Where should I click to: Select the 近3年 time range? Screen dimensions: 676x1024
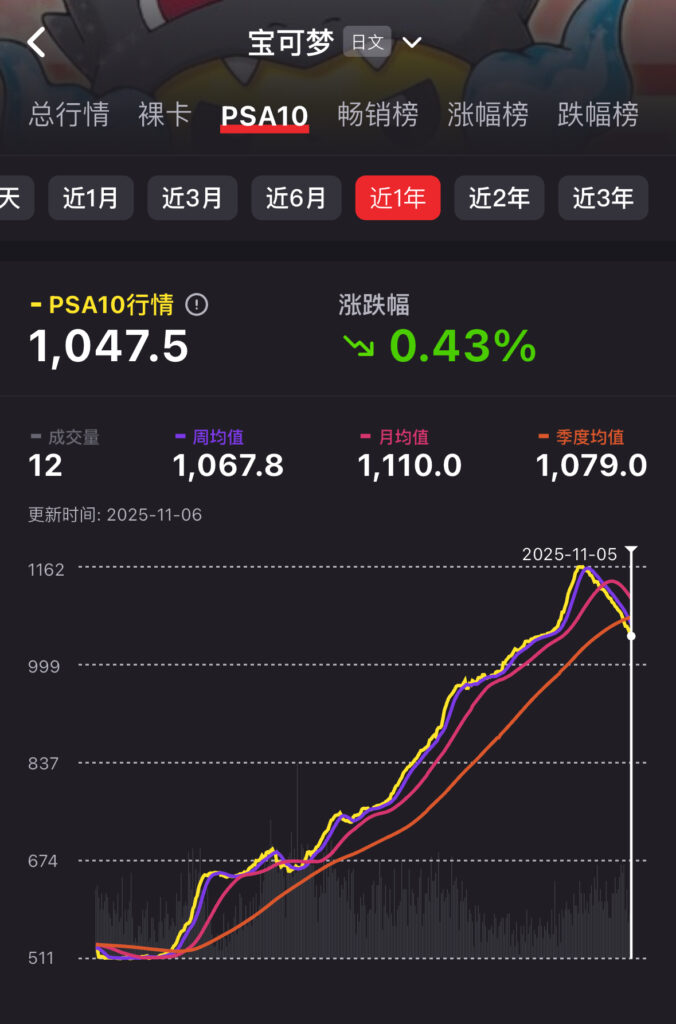point(603,198)
